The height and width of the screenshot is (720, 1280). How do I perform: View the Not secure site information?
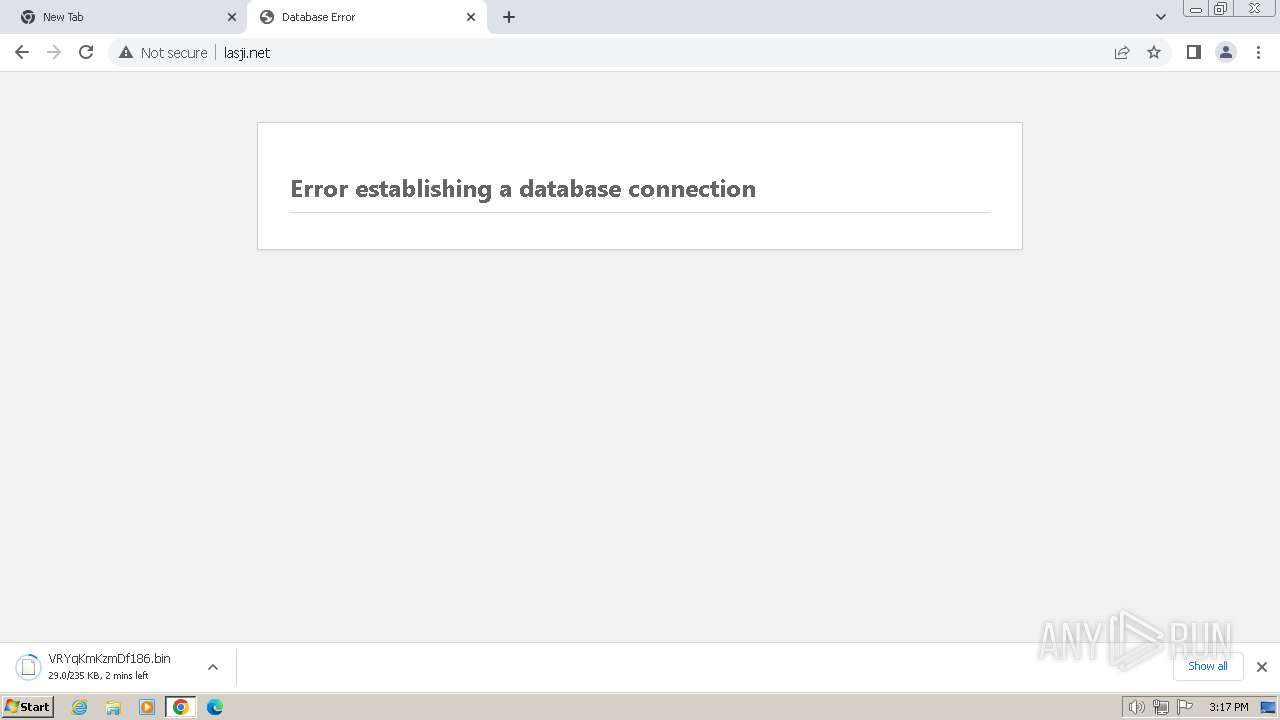click(x=163, y=52)
